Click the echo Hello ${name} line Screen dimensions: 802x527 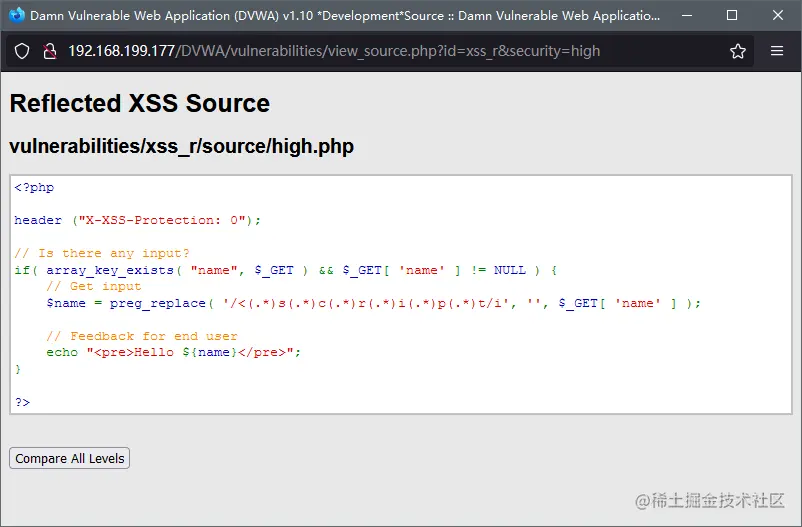[x=173, y=352]
